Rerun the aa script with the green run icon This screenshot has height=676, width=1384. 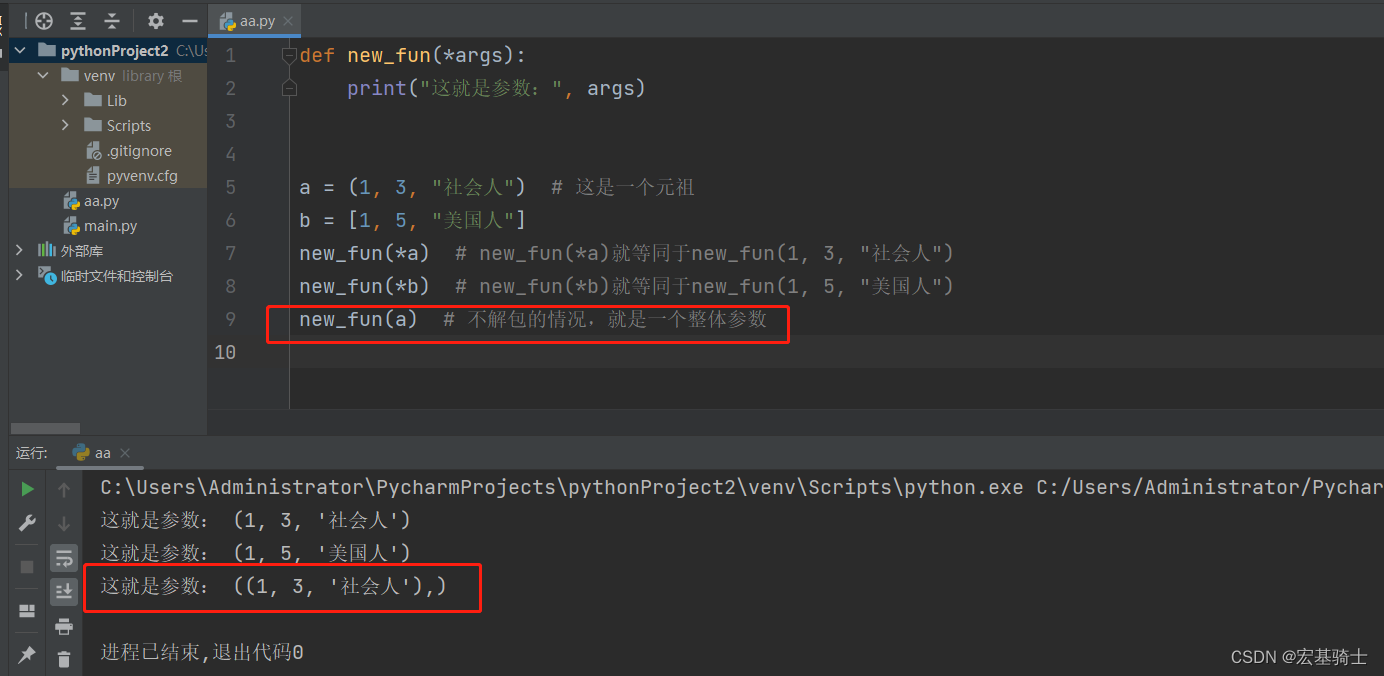coord(27,488)
